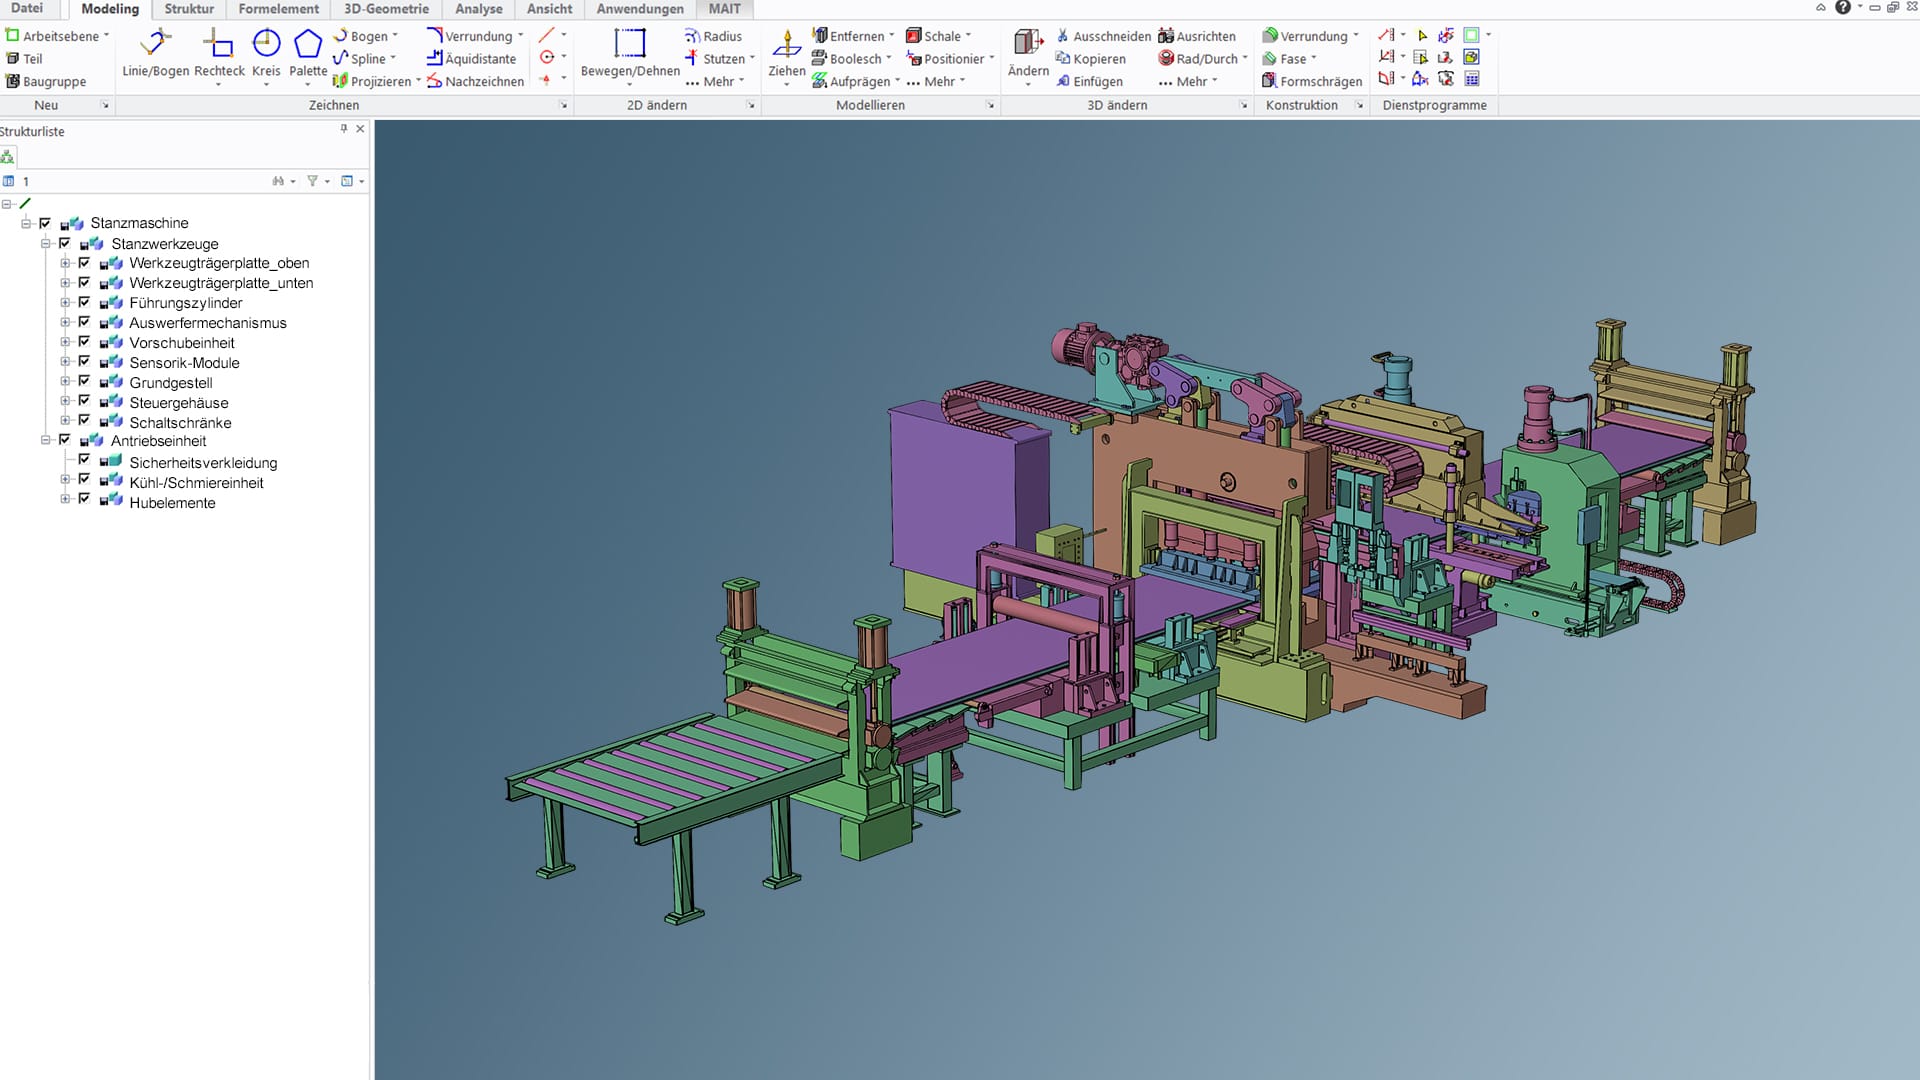Create a new Baugruppe
This screenshot has width=1920, height=1080.
point(46,82)
